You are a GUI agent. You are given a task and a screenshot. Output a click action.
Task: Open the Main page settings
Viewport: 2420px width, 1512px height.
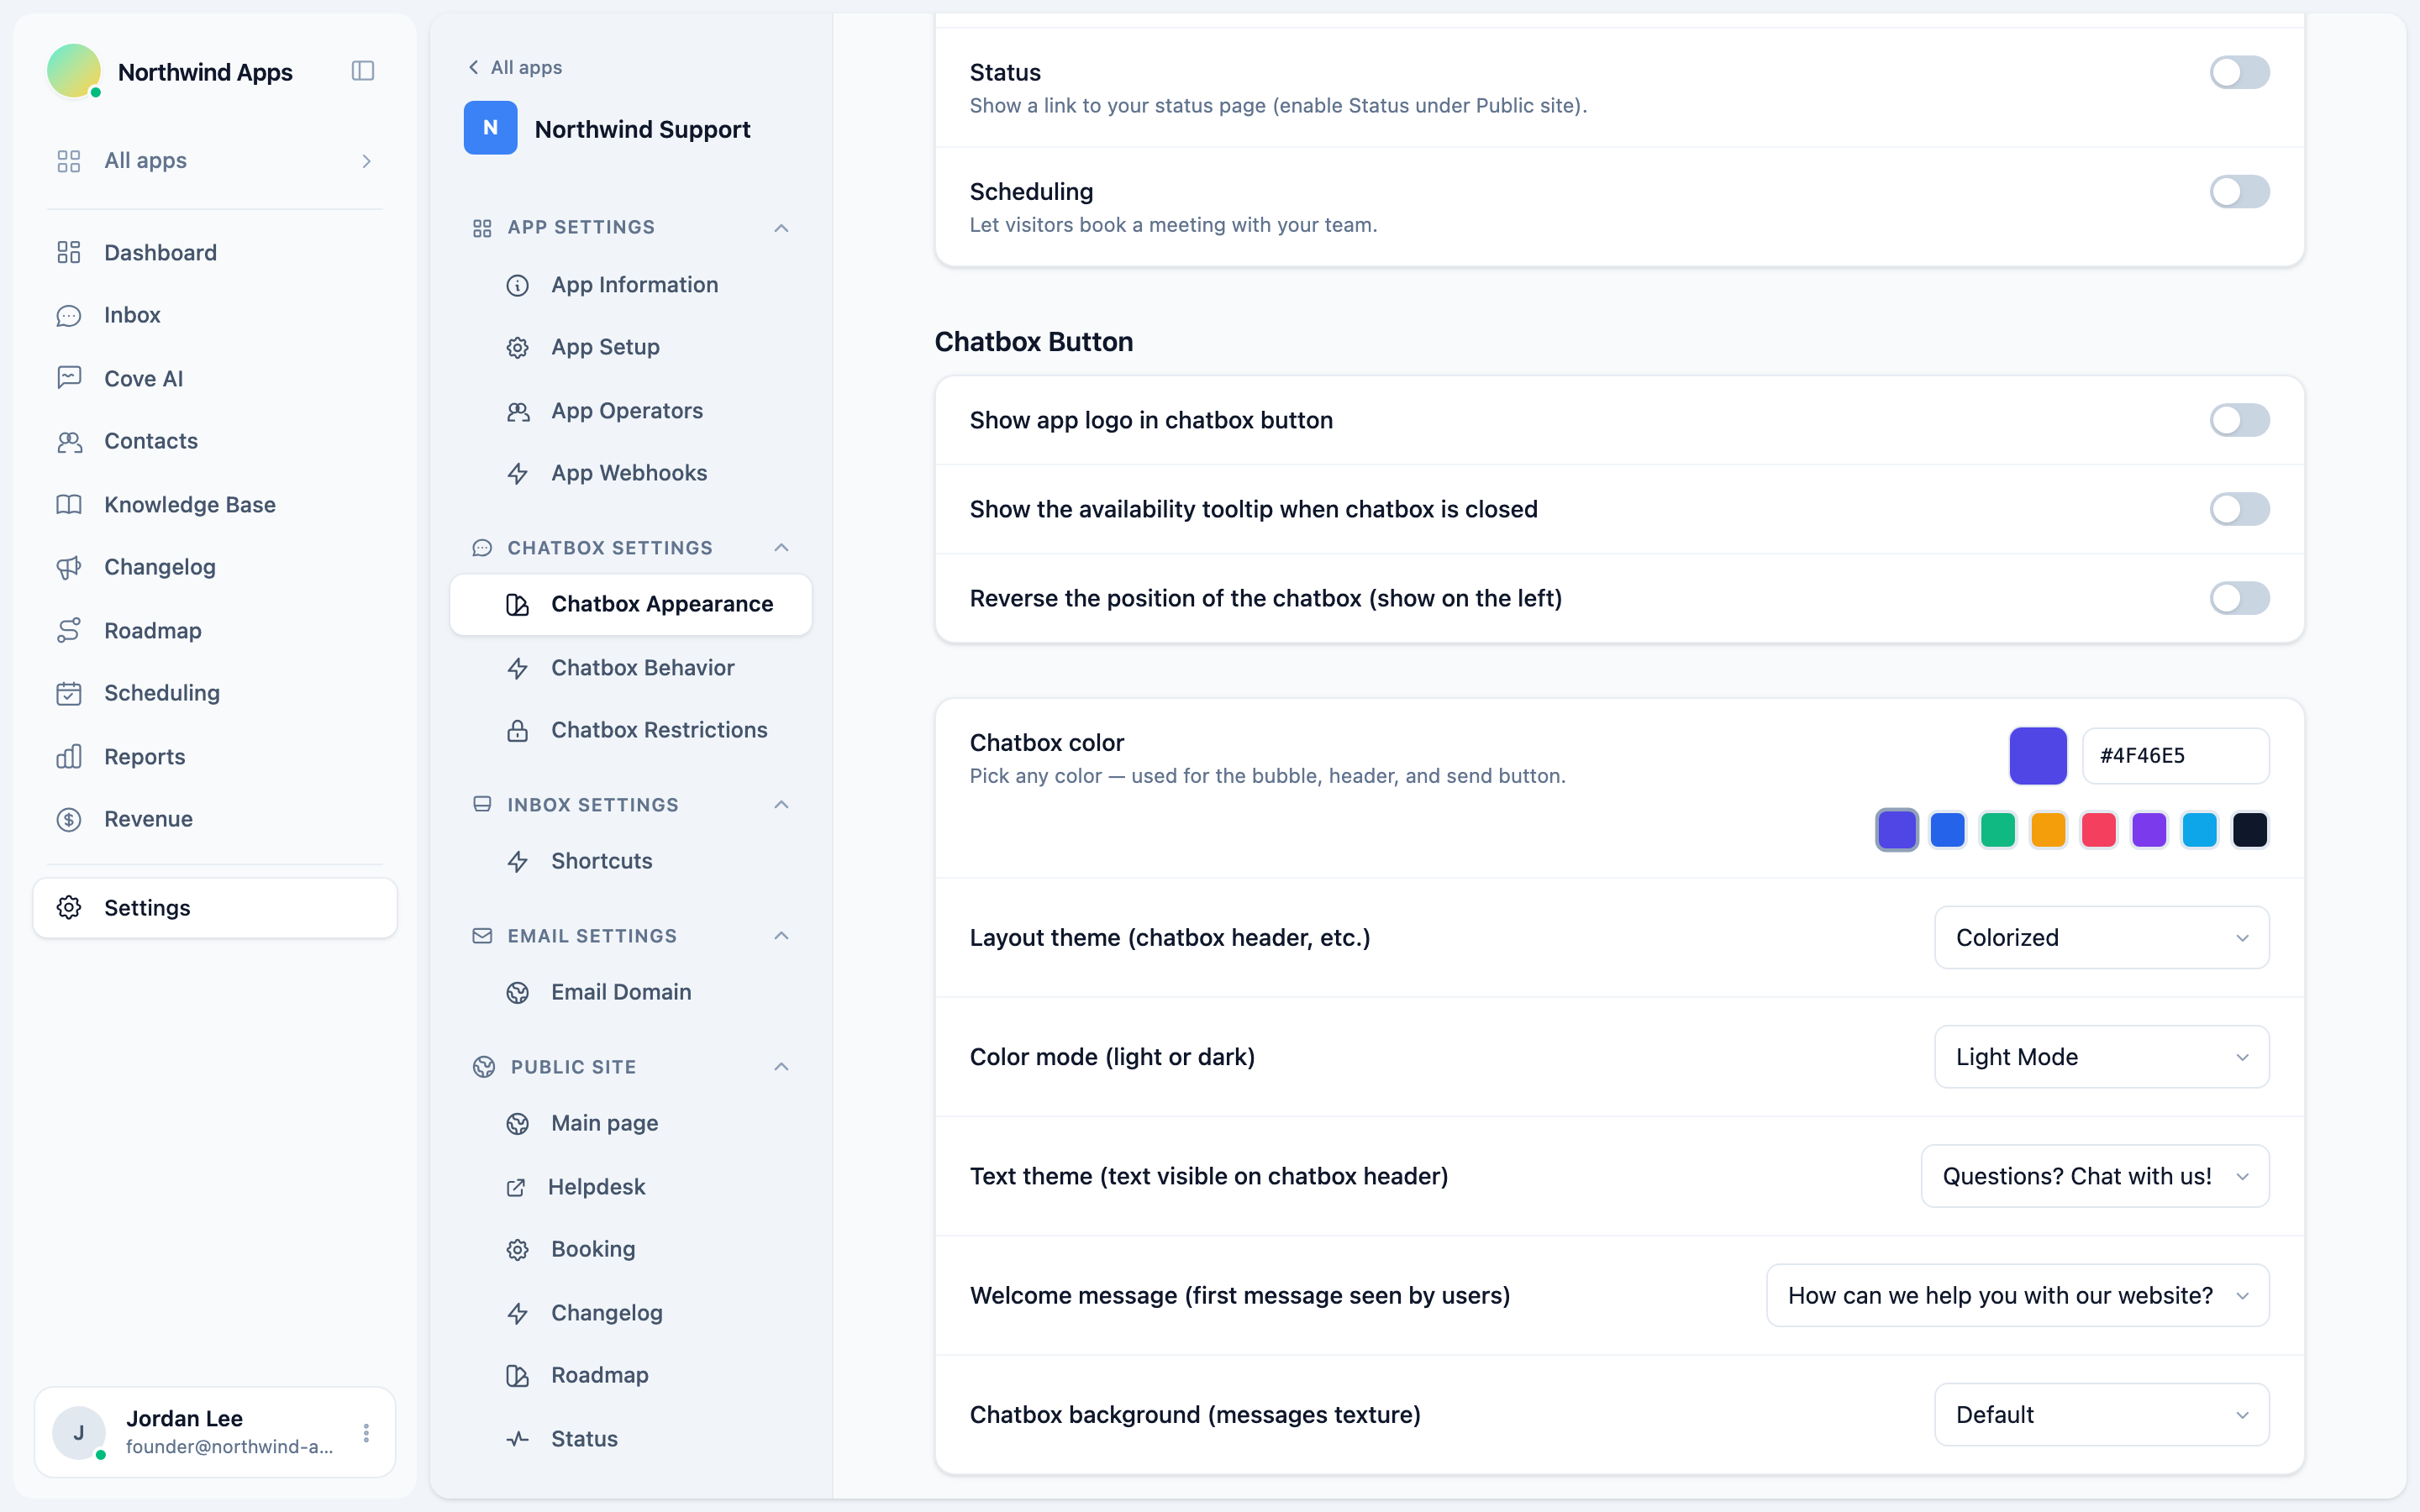pyautogui.click(x=631, y=1123)
